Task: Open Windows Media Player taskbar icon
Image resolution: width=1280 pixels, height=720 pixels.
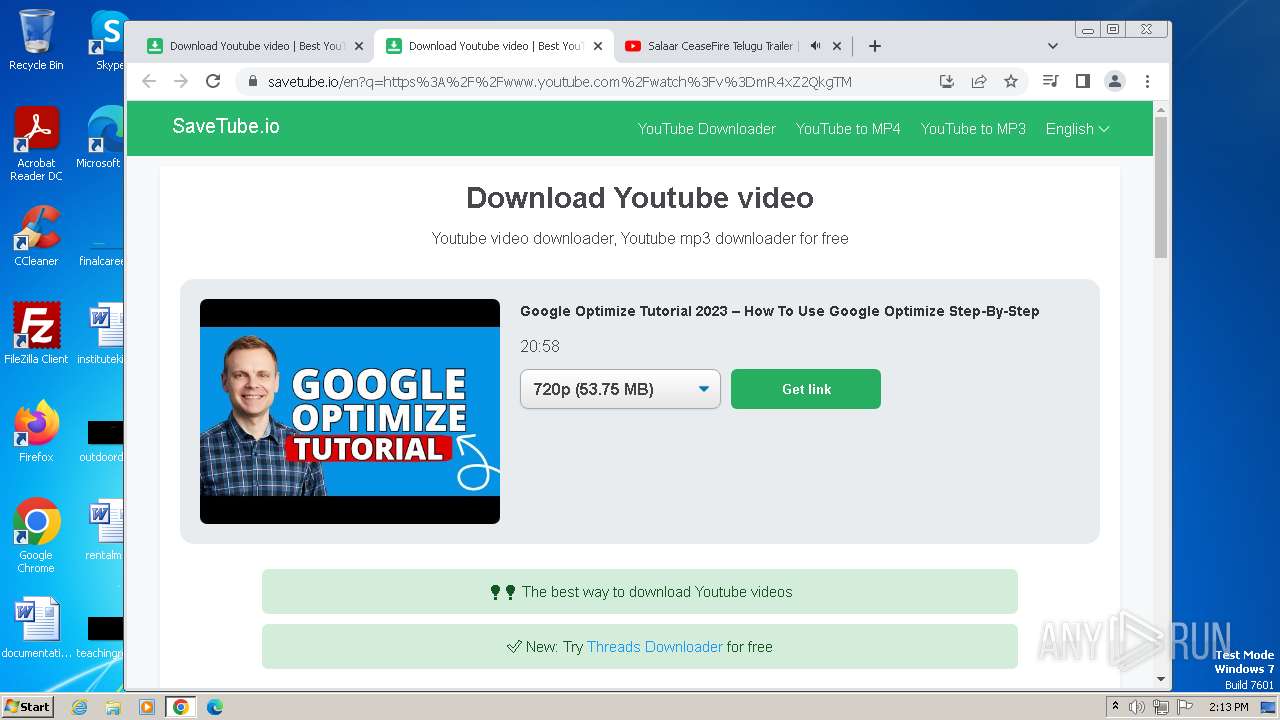Action: (147, 707)
